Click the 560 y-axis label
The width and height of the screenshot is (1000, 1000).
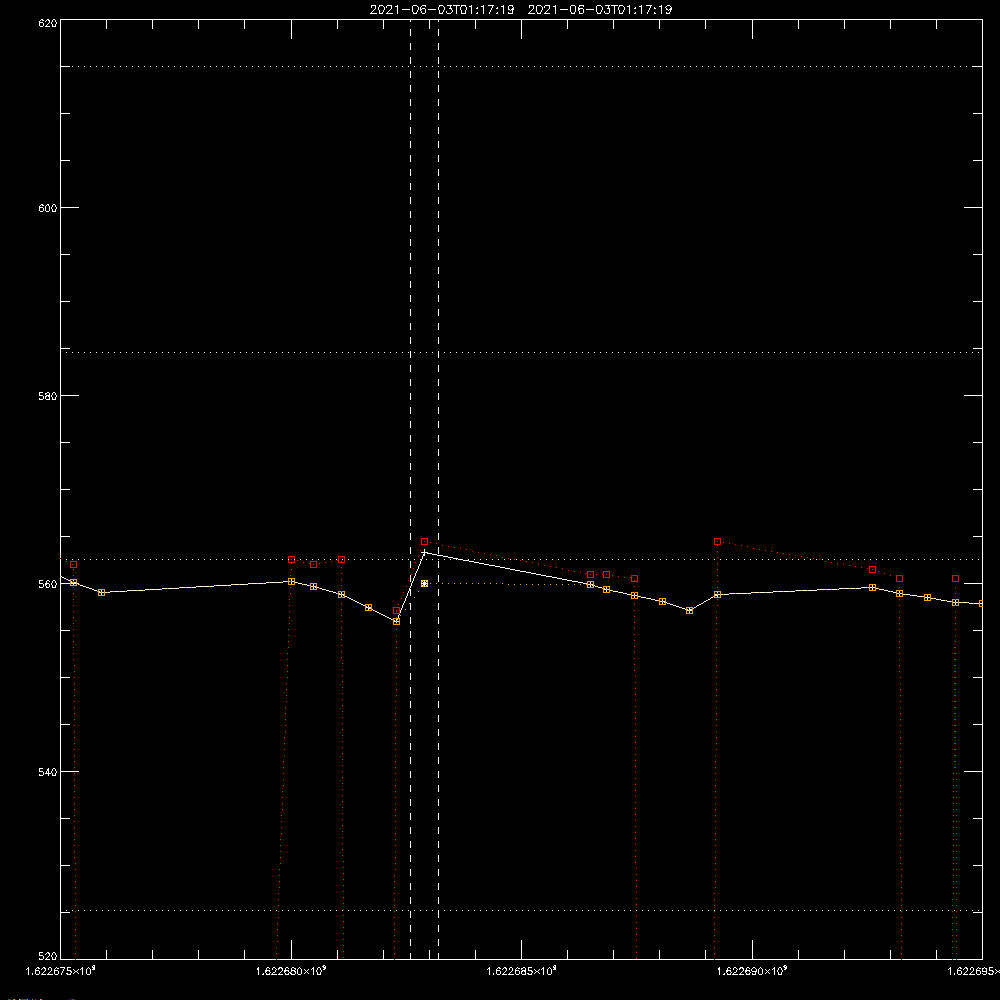pos(48,584)
